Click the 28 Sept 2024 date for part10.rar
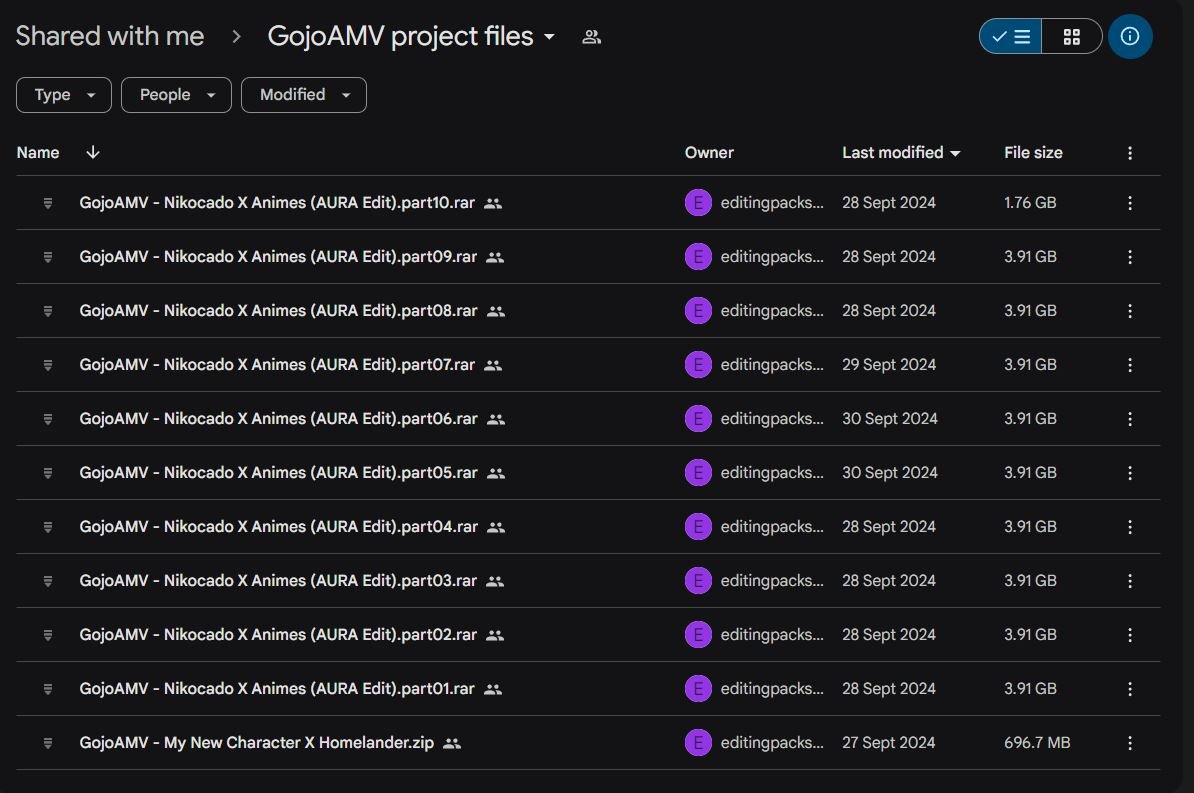 coord(889,203)
